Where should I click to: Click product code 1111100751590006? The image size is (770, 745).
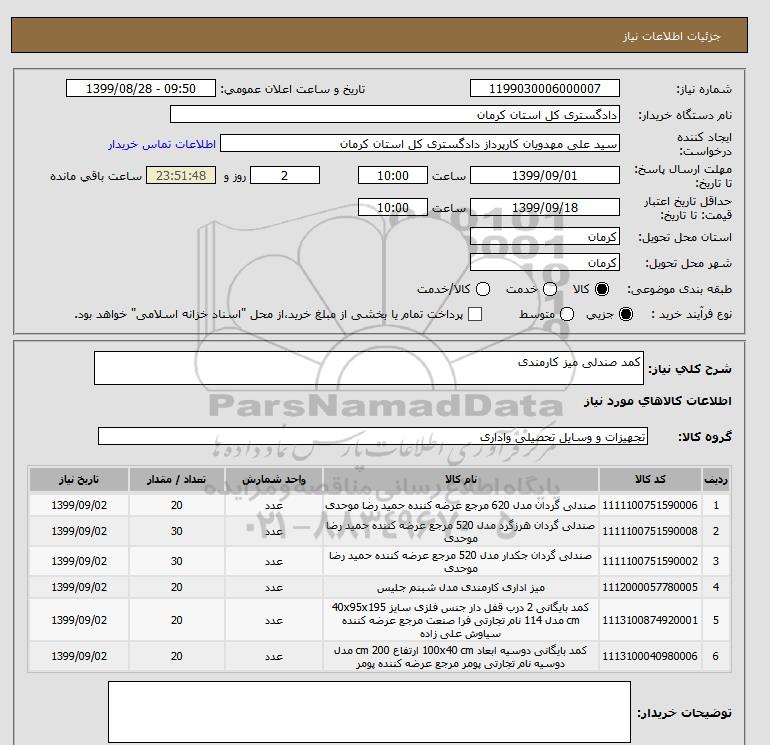[650, 505]
